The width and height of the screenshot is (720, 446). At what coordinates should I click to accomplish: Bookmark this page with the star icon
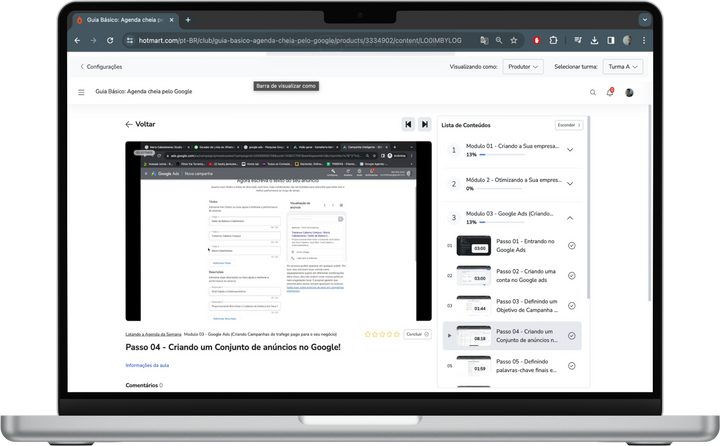click(x=513, y=40)
